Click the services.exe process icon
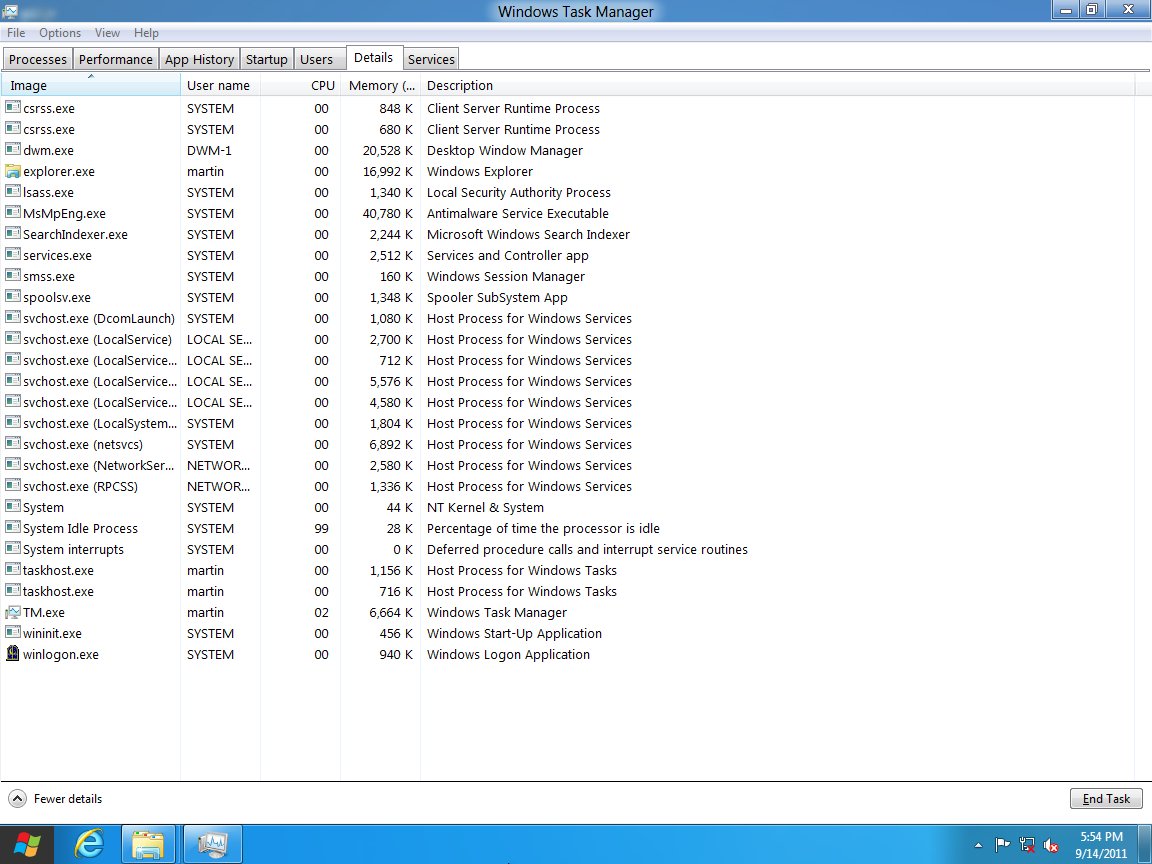The width and height of the screenshot is (1152, 864). [x=12, y=255]
